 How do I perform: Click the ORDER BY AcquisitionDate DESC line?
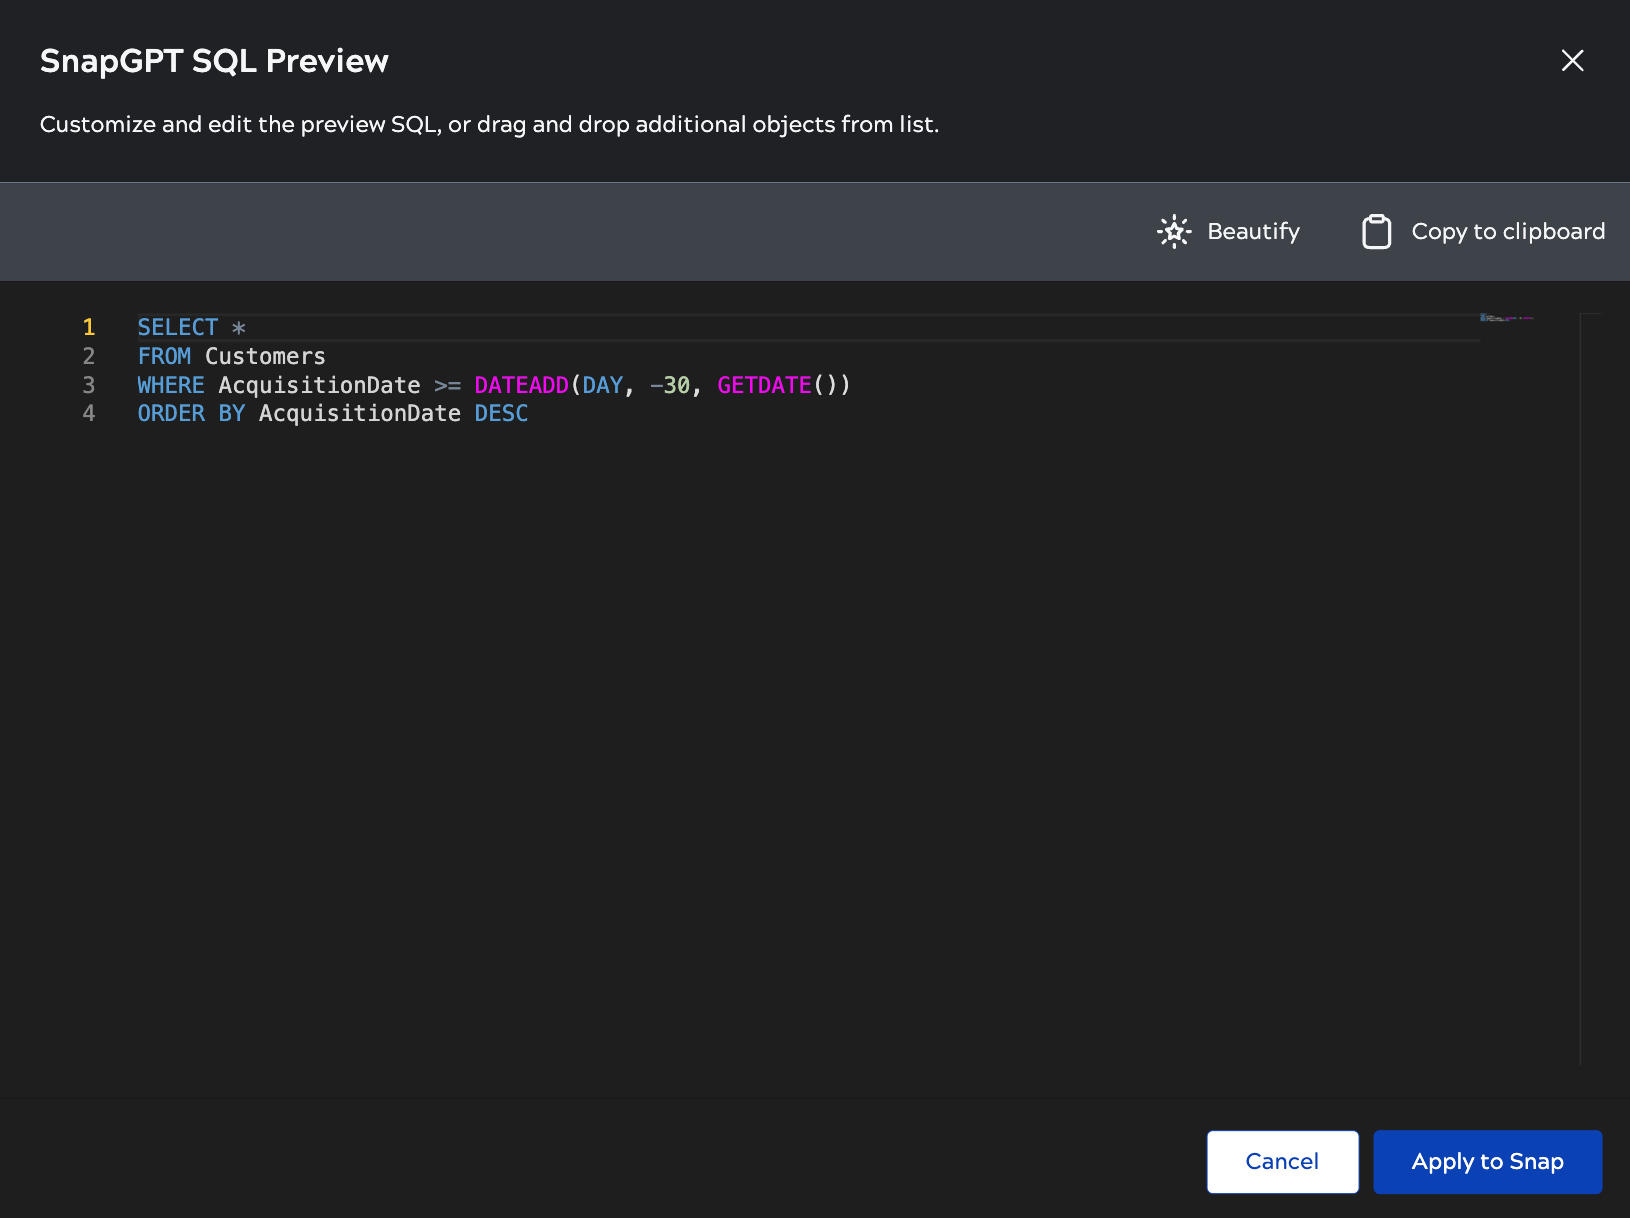point(330,413)
